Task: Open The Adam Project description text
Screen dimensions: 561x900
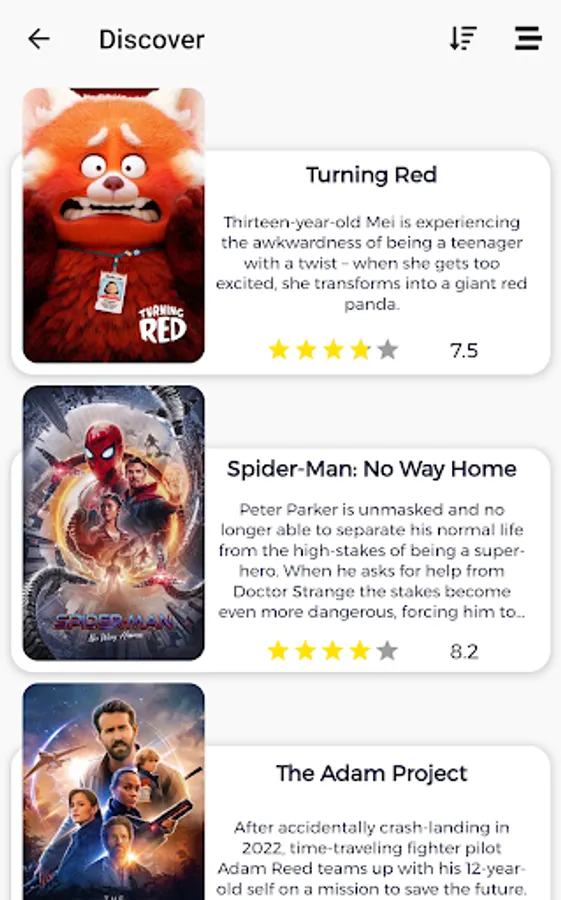Action: (x=372, y=859)
